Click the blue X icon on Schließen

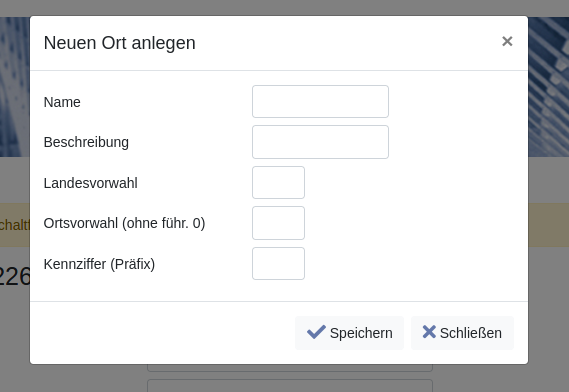tap(429, 332)
